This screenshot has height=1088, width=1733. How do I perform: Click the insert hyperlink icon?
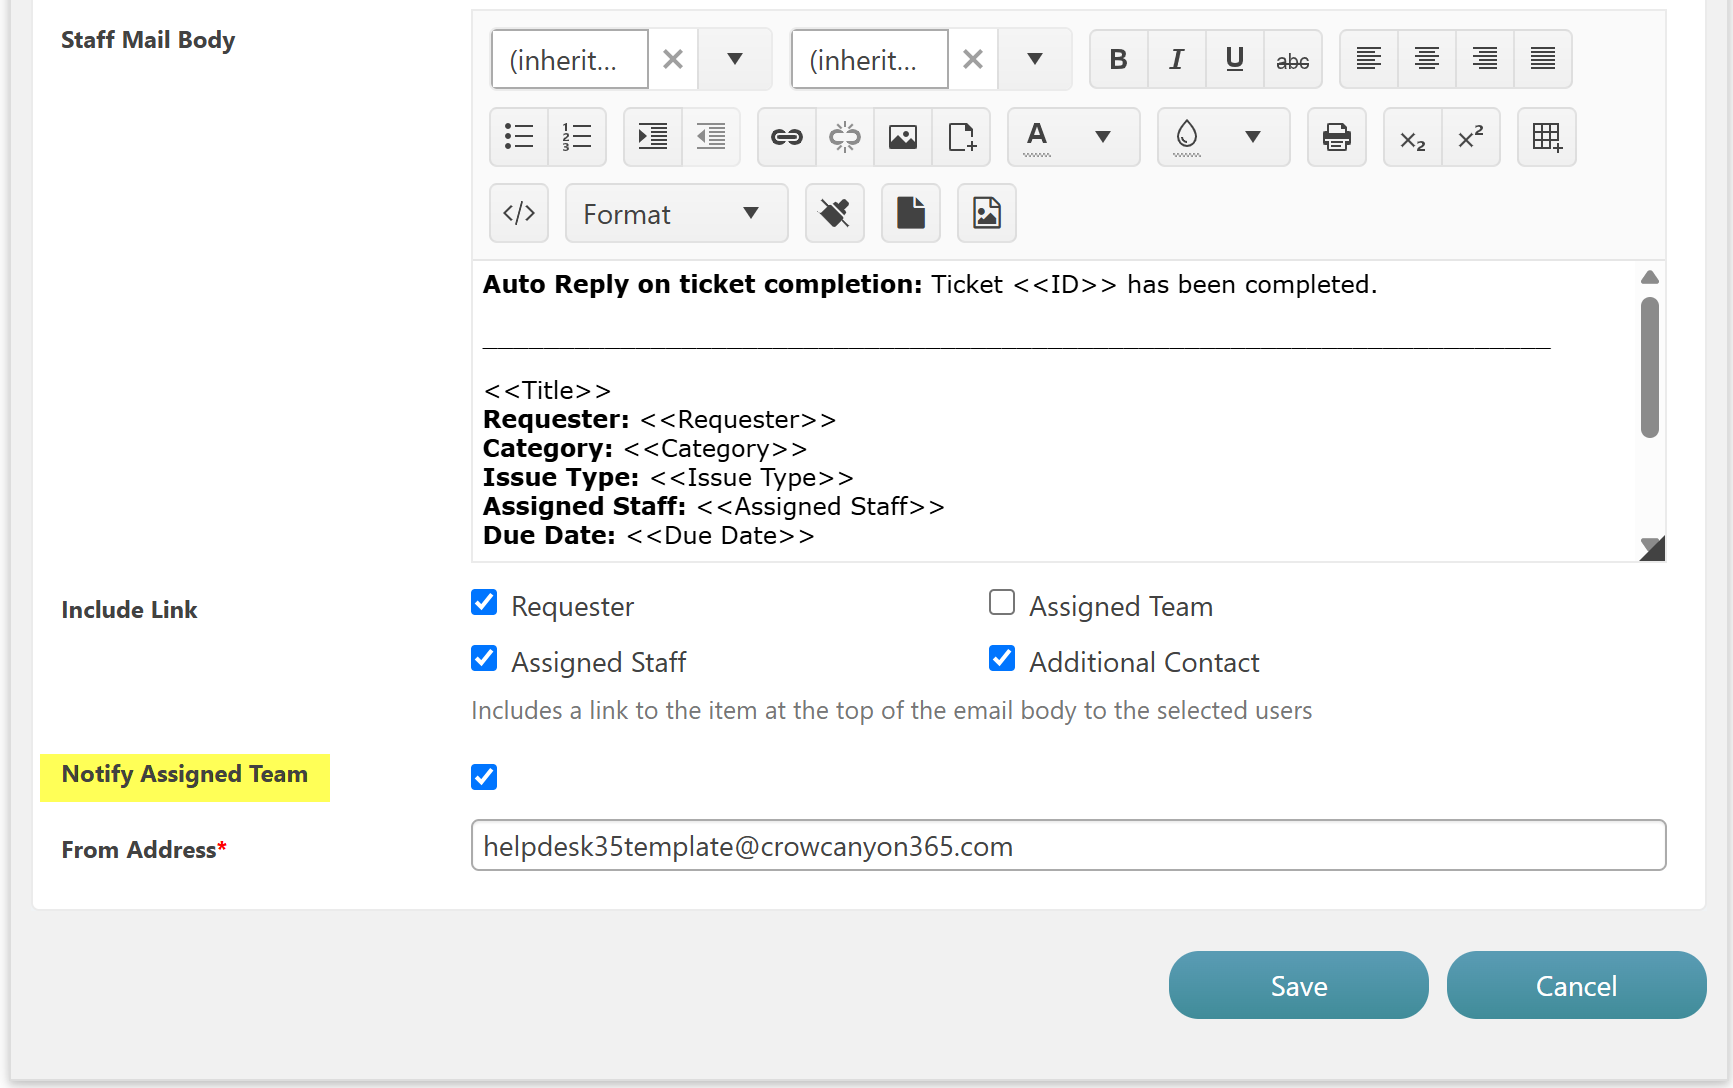(x=786, y=137)
